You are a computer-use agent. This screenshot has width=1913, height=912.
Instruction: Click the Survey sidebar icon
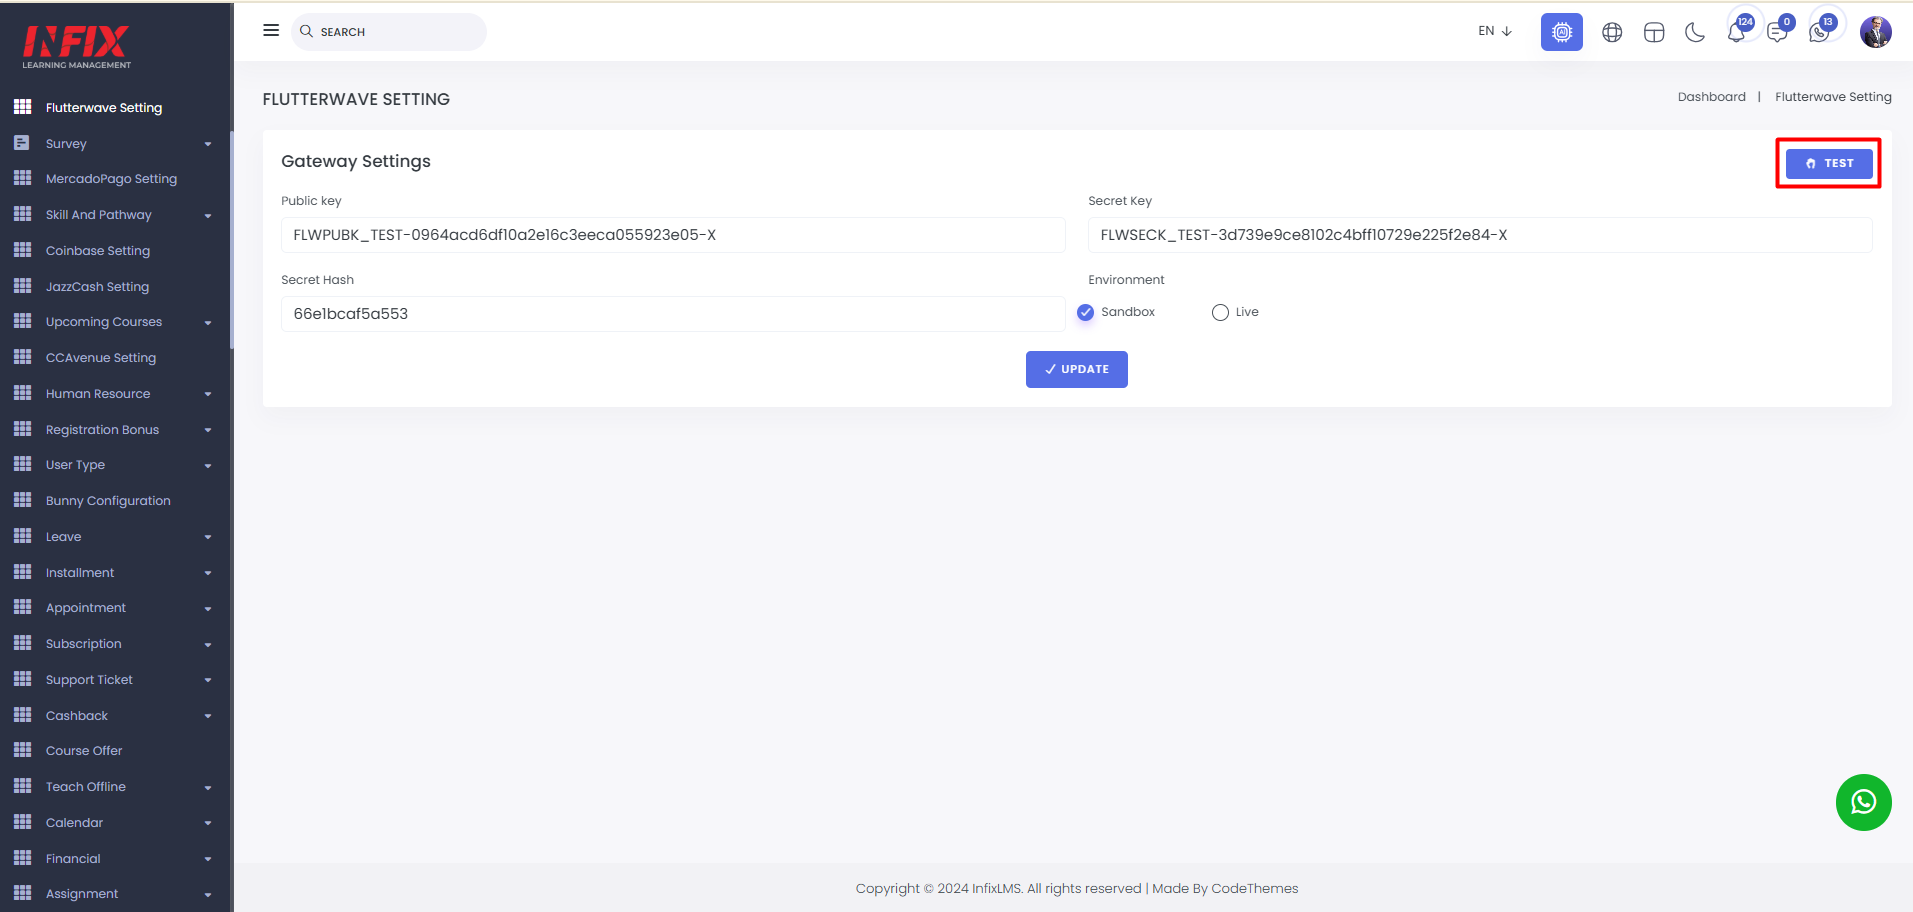point(22,143)
